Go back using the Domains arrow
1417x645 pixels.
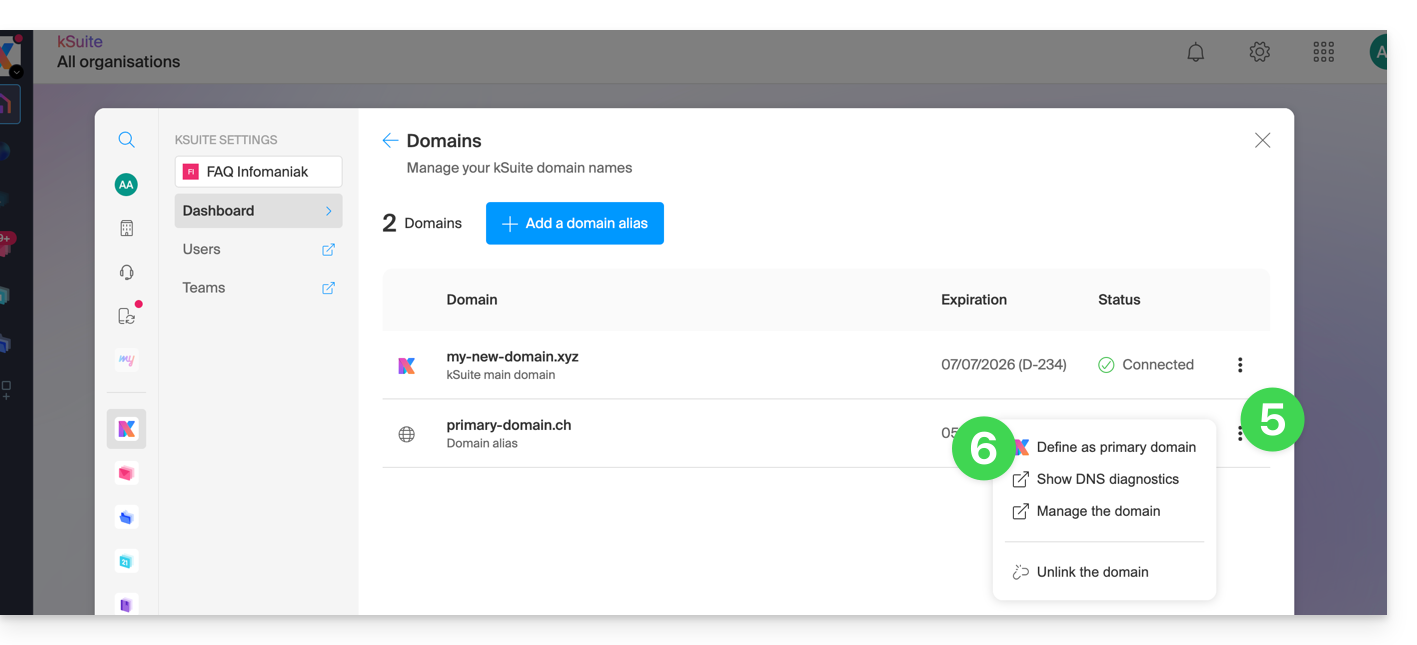[x=390, y=141]
